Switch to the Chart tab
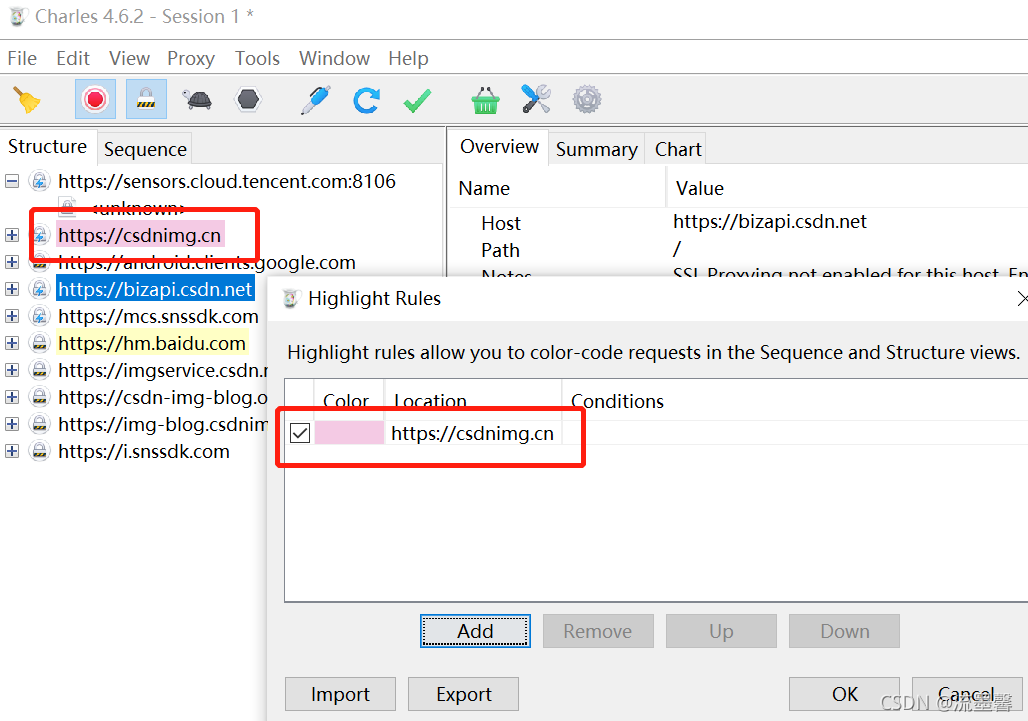Viewport: 1028px width, 721px height. click(678, 149)
